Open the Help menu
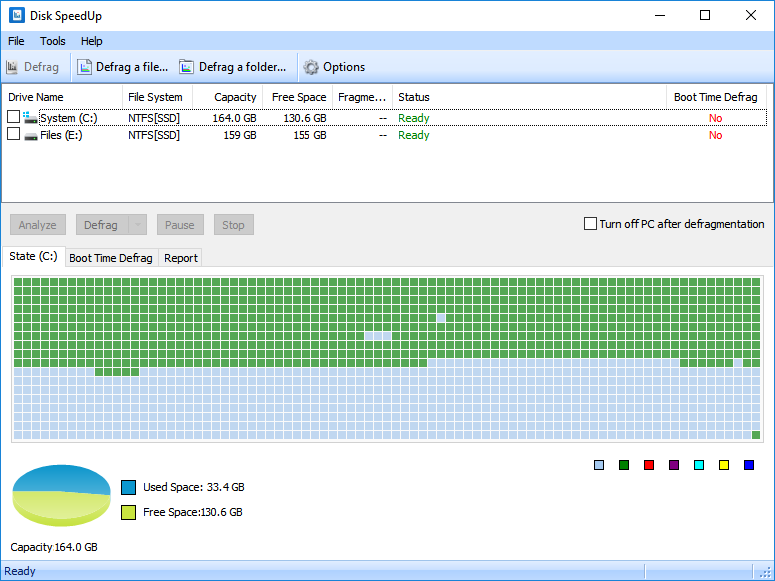The width and height of the screenshot is (775, 581). coord(91,41)
